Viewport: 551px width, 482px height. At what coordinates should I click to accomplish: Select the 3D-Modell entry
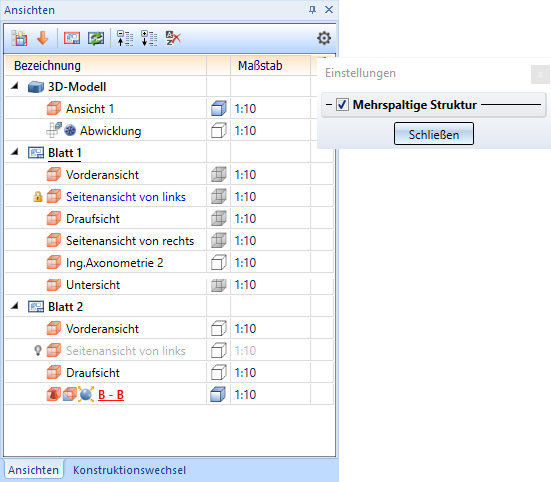(x=77, y=87)
